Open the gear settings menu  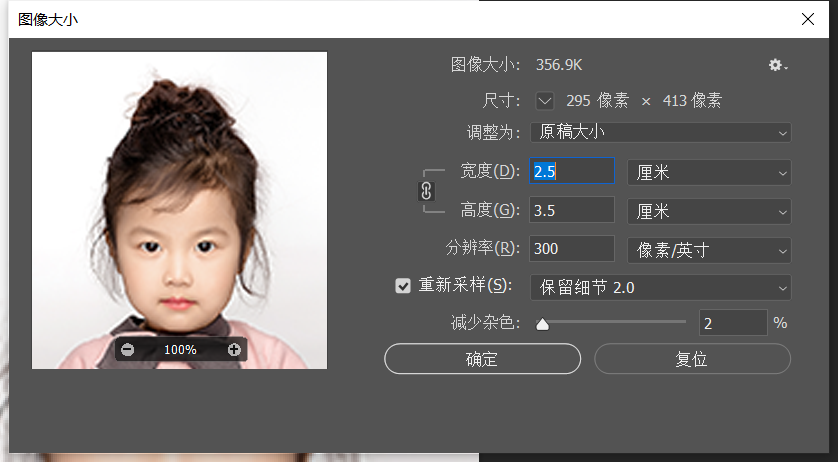(778, 65)
